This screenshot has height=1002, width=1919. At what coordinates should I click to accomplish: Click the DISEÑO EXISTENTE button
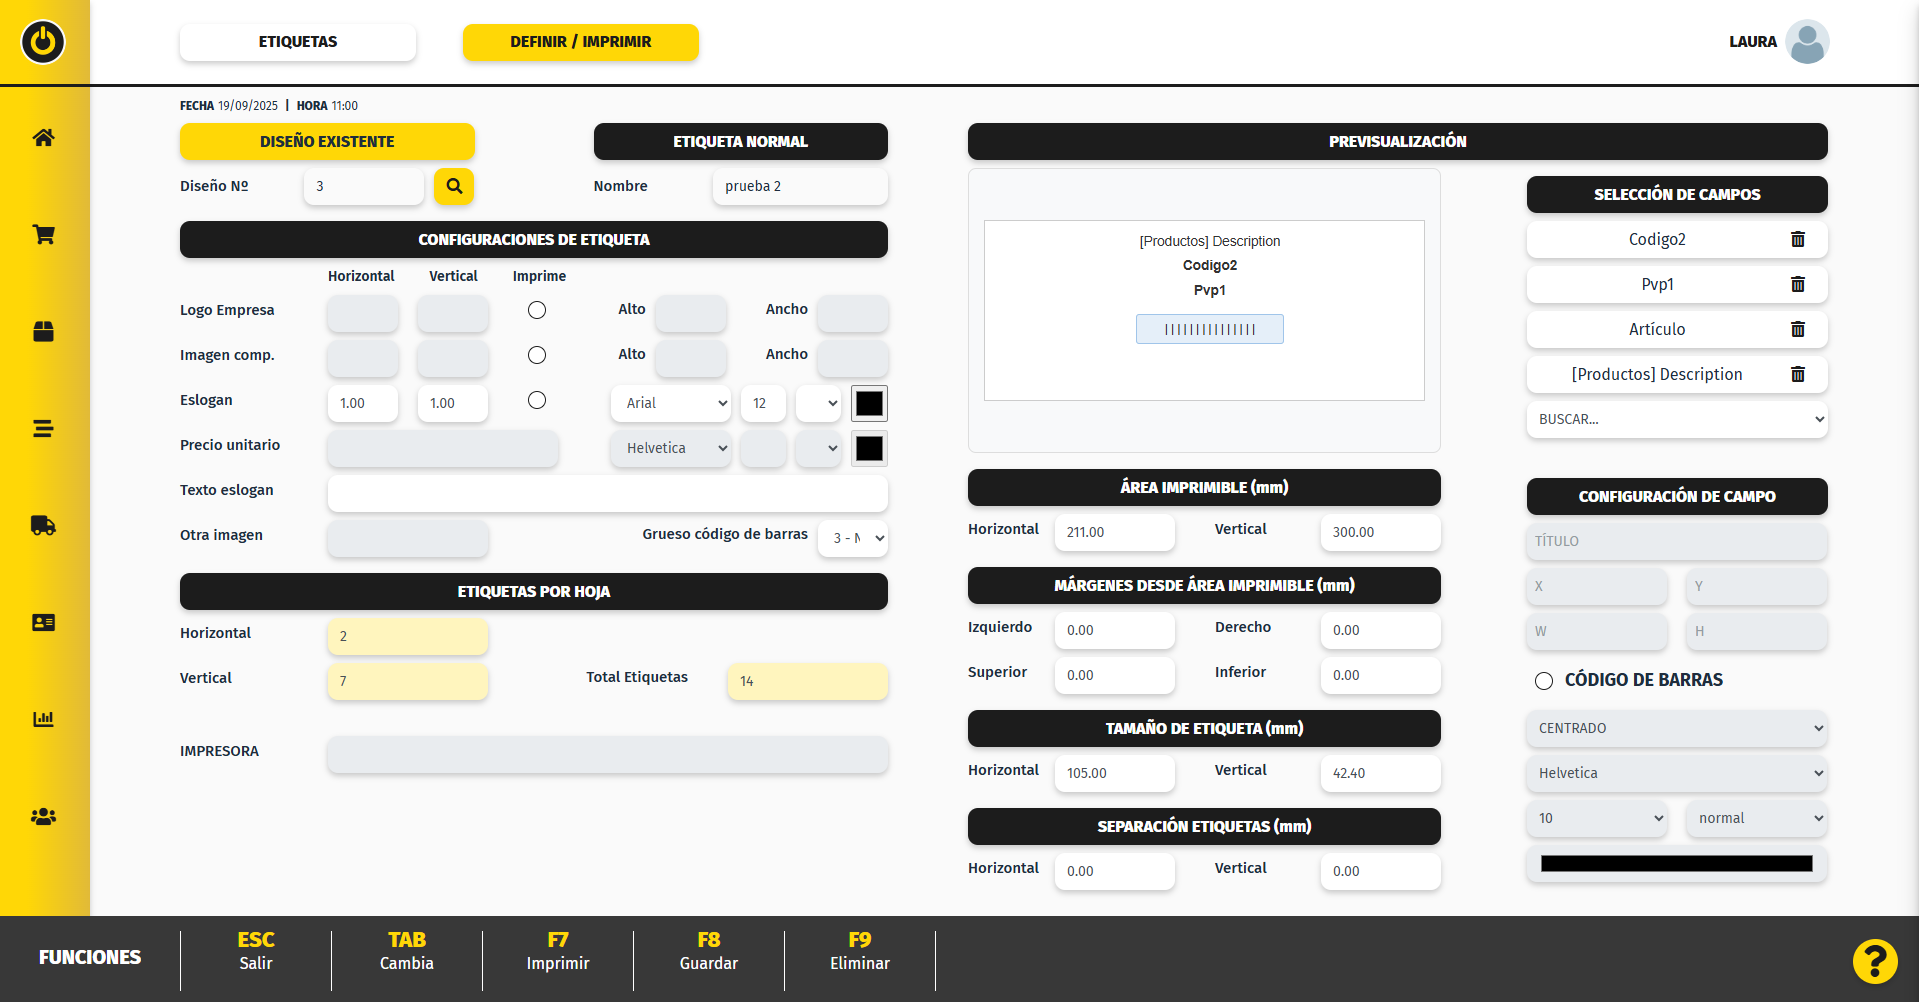327,142
